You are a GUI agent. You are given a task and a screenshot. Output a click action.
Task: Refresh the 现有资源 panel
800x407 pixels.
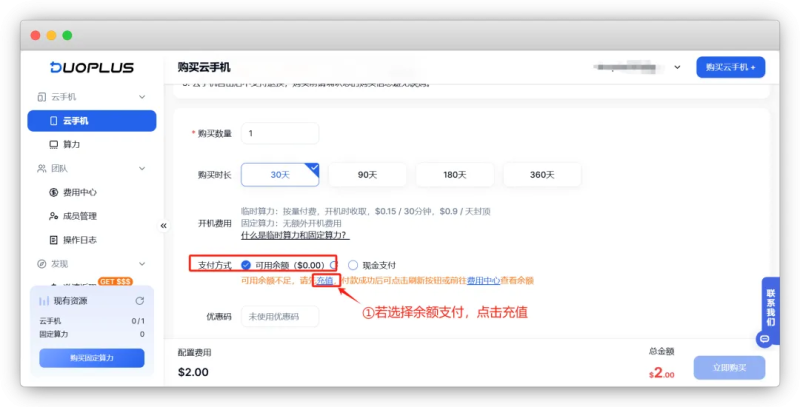pos(139,301)
